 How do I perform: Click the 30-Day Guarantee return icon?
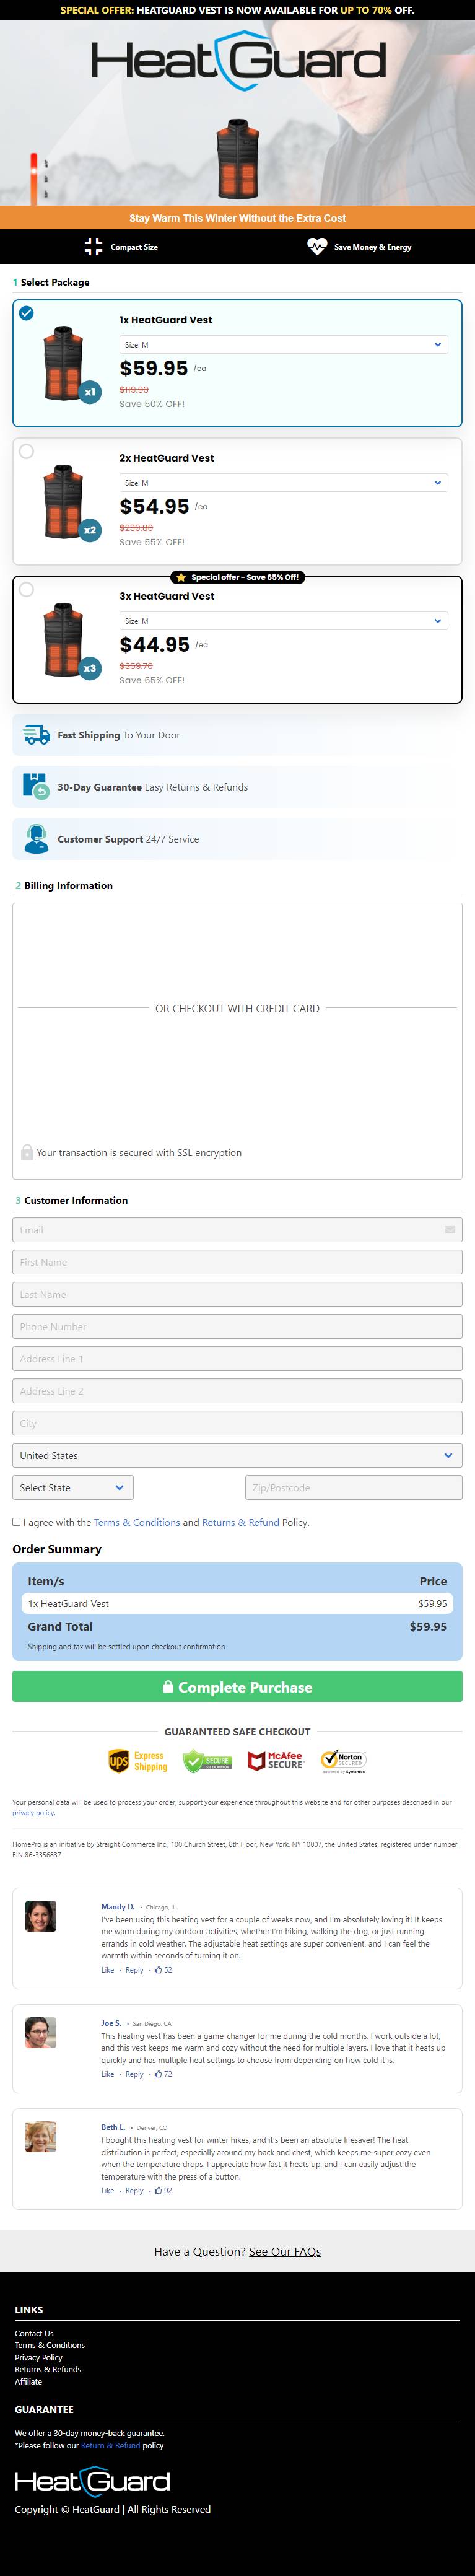pyautogui.click(x=36, y=787)
